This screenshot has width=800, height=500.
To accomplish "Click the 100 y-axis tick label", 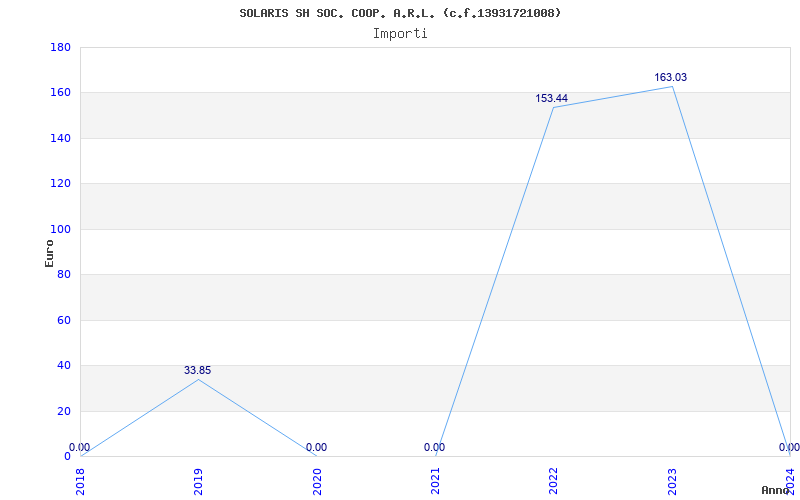I will click(x=60, y=230).
